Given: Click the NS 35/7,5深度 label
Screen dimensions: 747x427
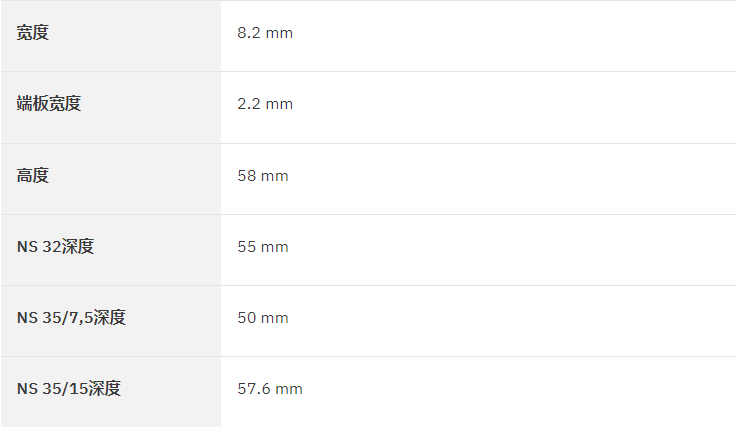Looking at the screenshot, I should [x=71, y=317].
